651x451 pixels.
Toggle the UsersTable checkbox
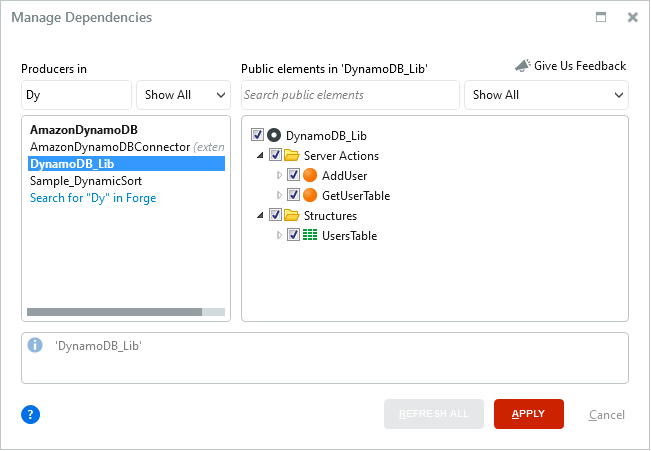point(293,235)
